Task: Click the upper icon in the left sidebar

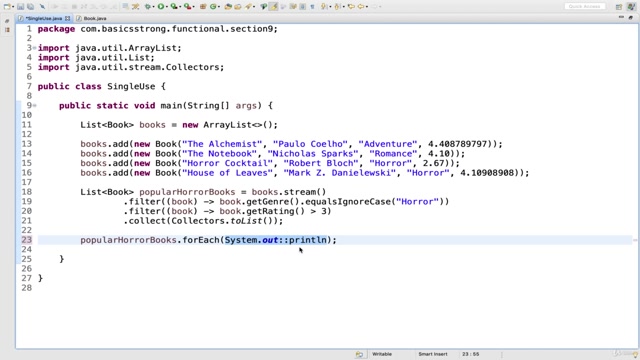Action: coord(7,21)
